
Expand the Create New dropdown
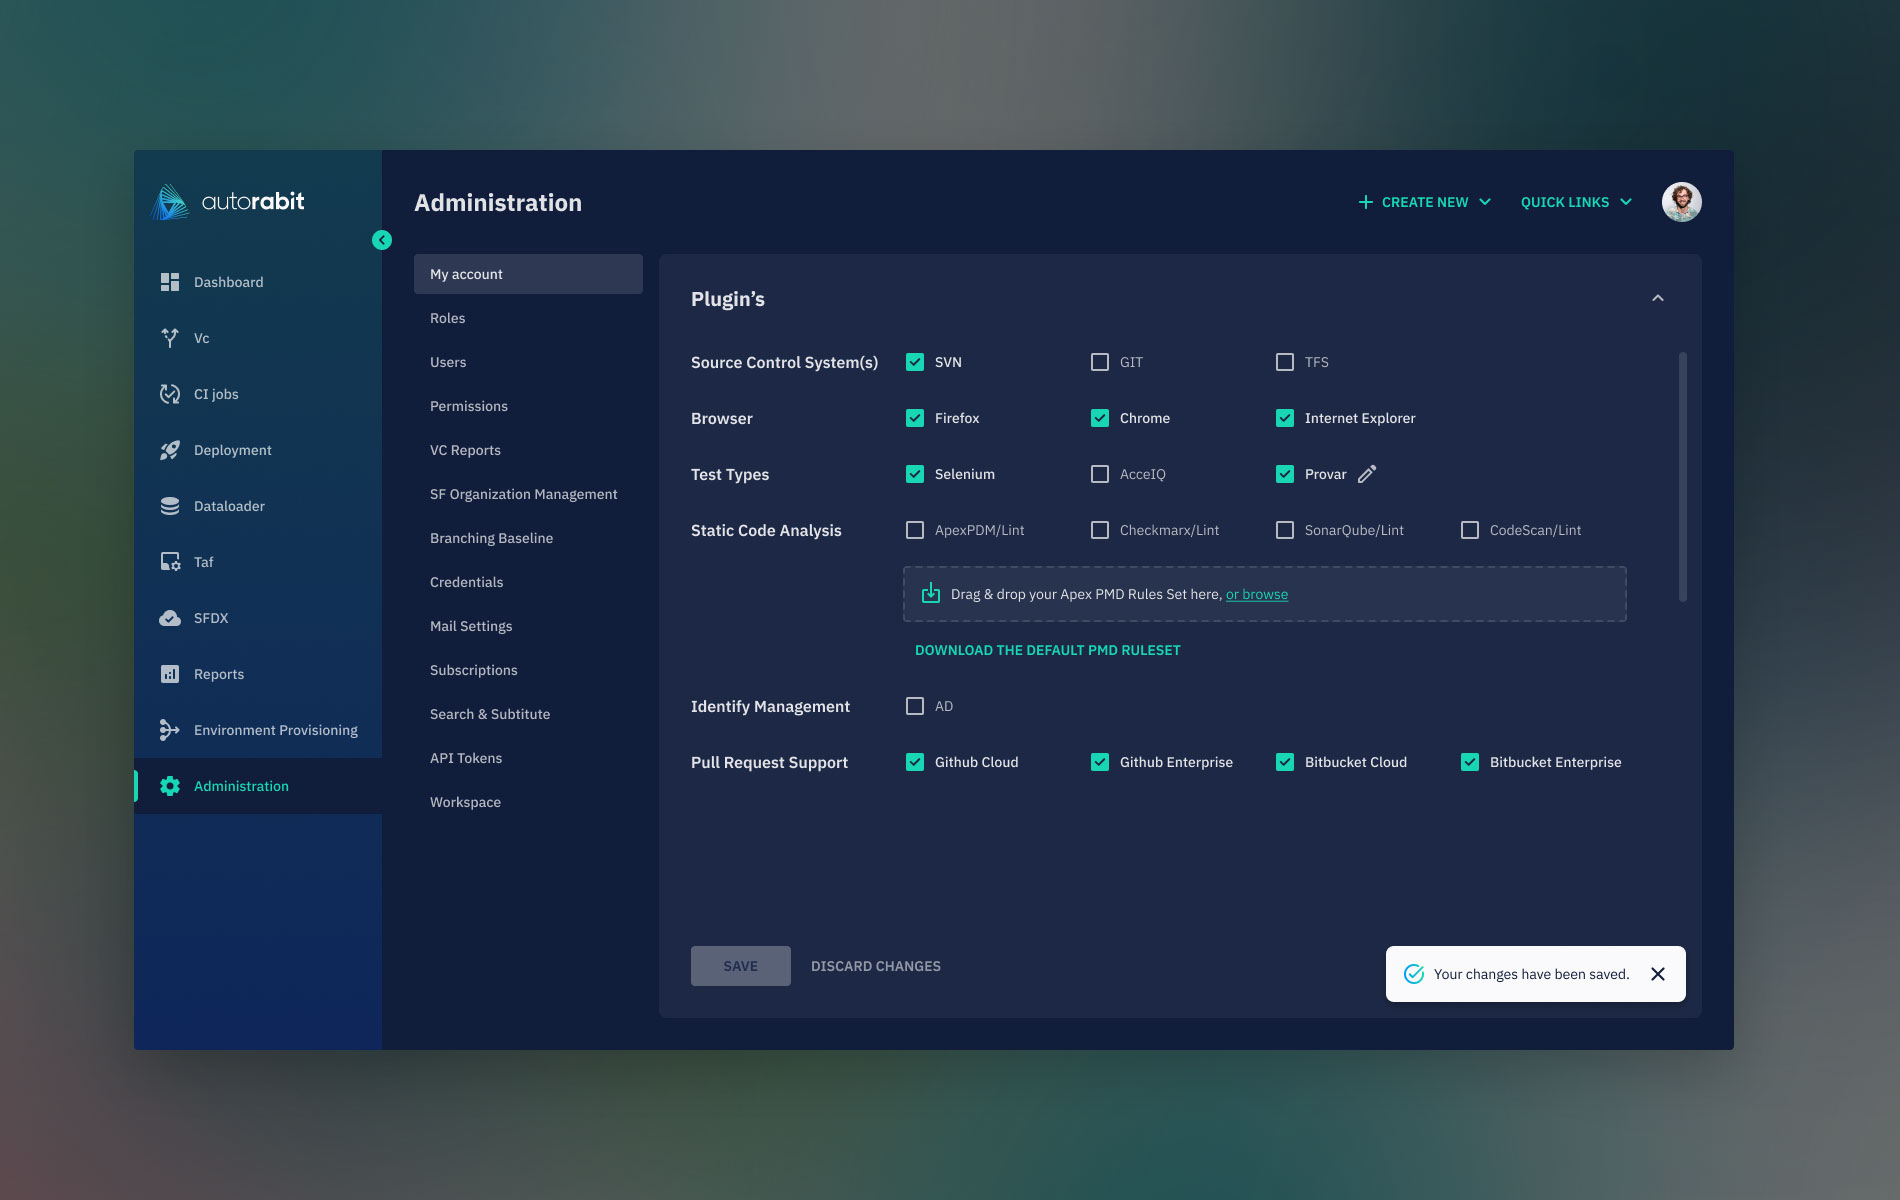click(x=1425, y=202)
